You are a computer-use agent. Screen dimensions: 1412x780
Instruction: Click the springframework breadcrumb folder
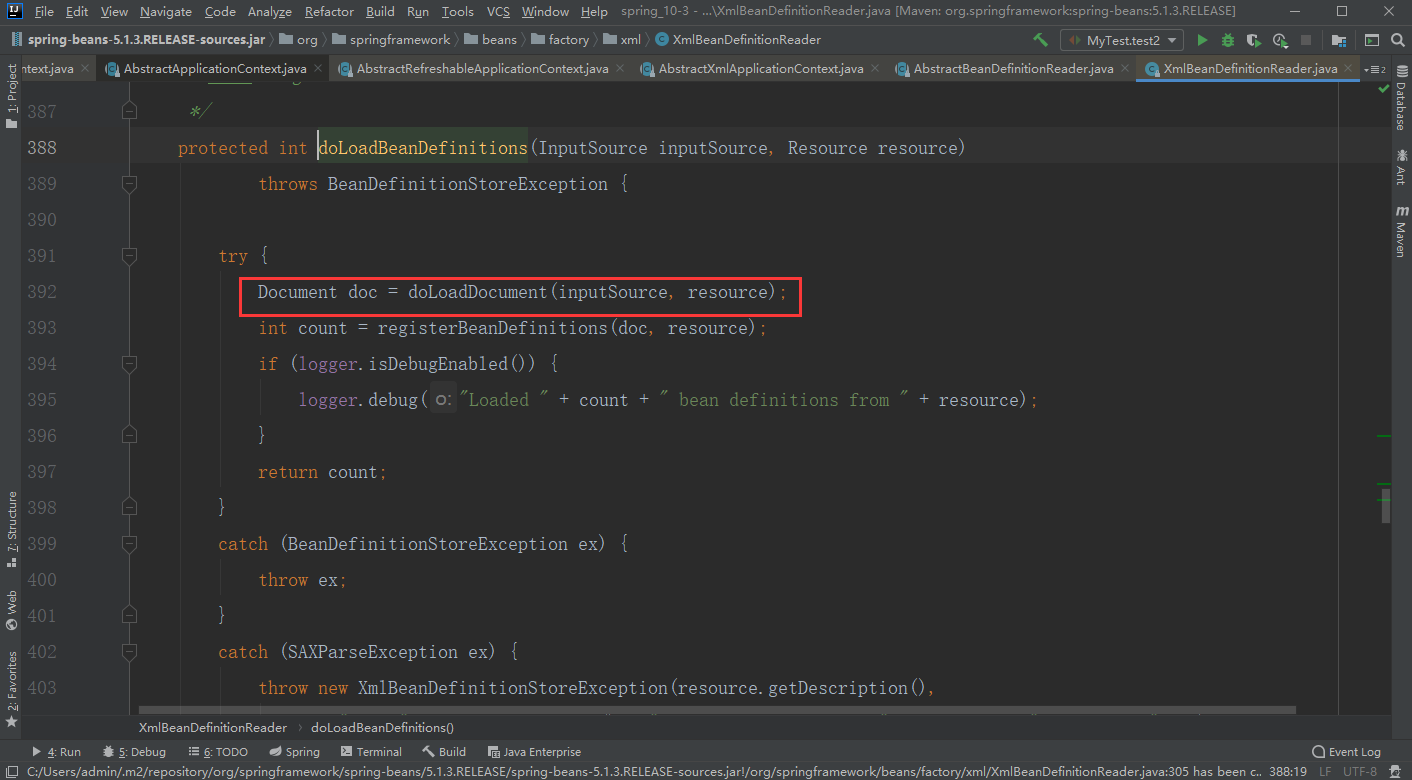[393, 40]
